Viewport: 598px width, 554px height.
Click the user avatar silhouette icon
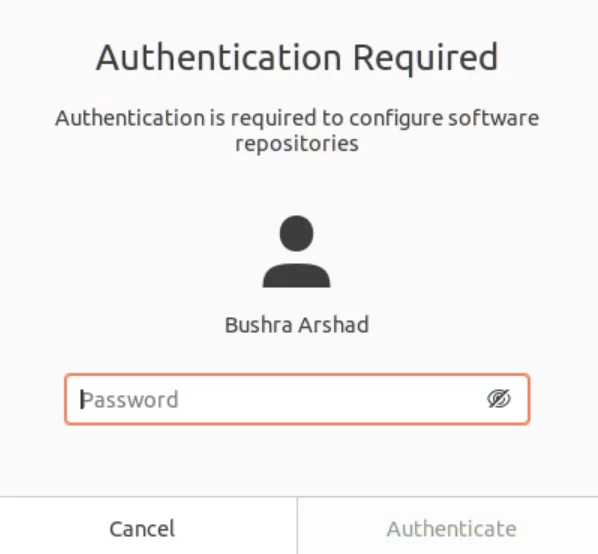(x=296, y=251)
